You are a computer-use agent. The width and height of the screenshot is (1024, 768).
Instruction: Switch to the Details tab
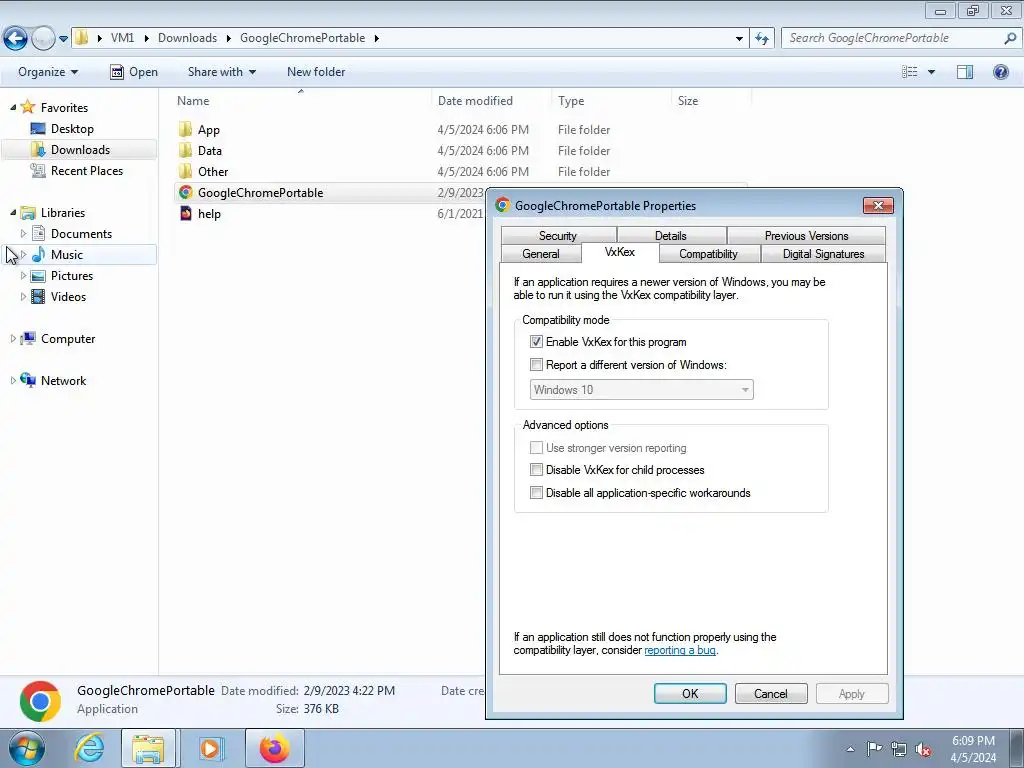pos(671,236)
